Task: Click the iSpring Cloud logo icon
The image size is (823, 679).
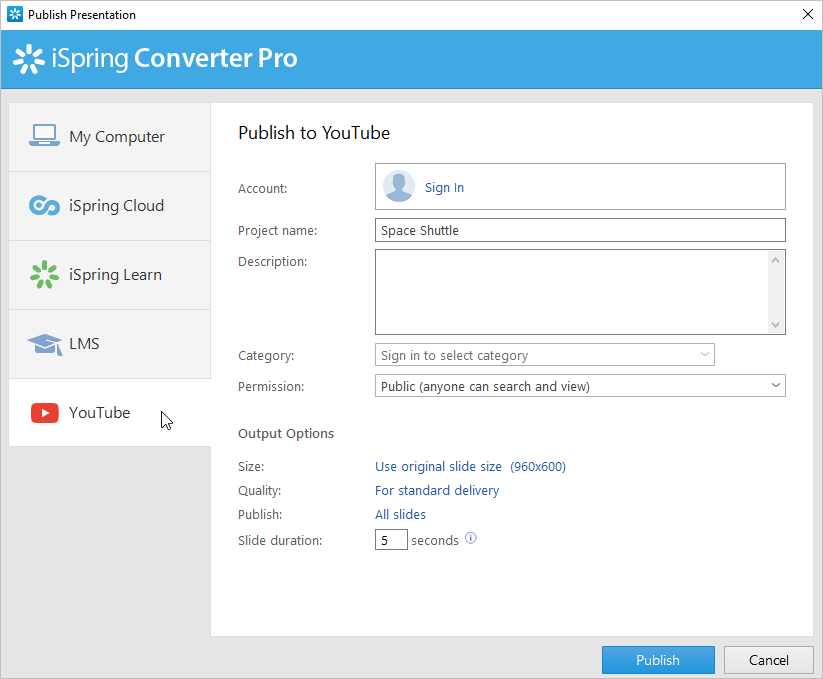Action: pyautogui.click(x=44, y=205)
